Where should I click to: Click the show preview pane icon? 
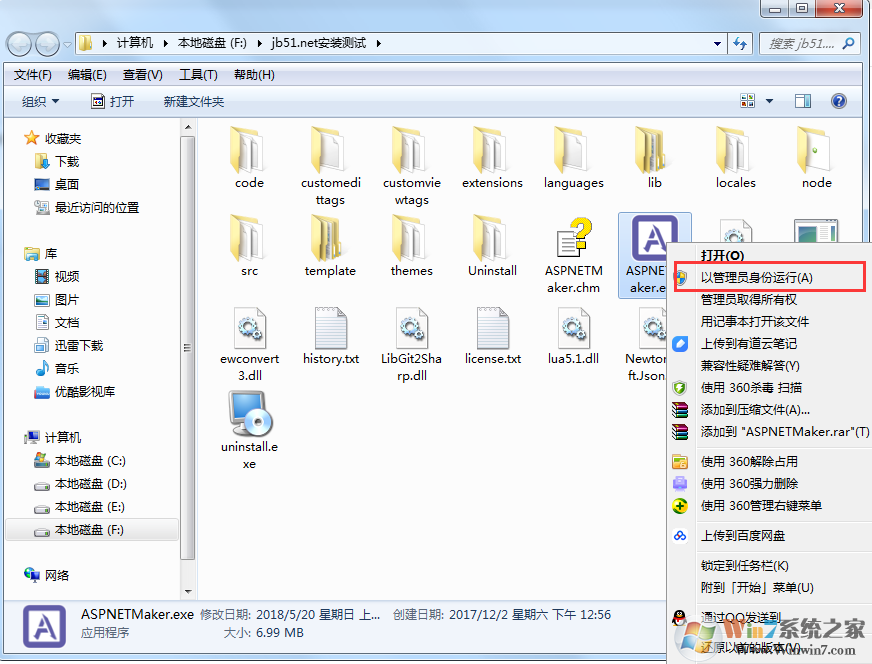(x=802, y=101)
